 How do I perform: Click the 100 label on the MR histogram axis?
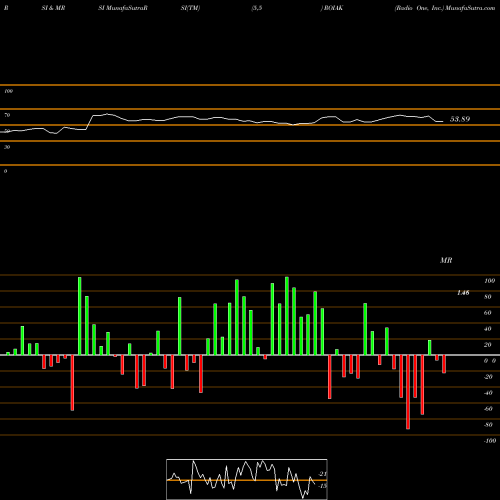(489, 281)
